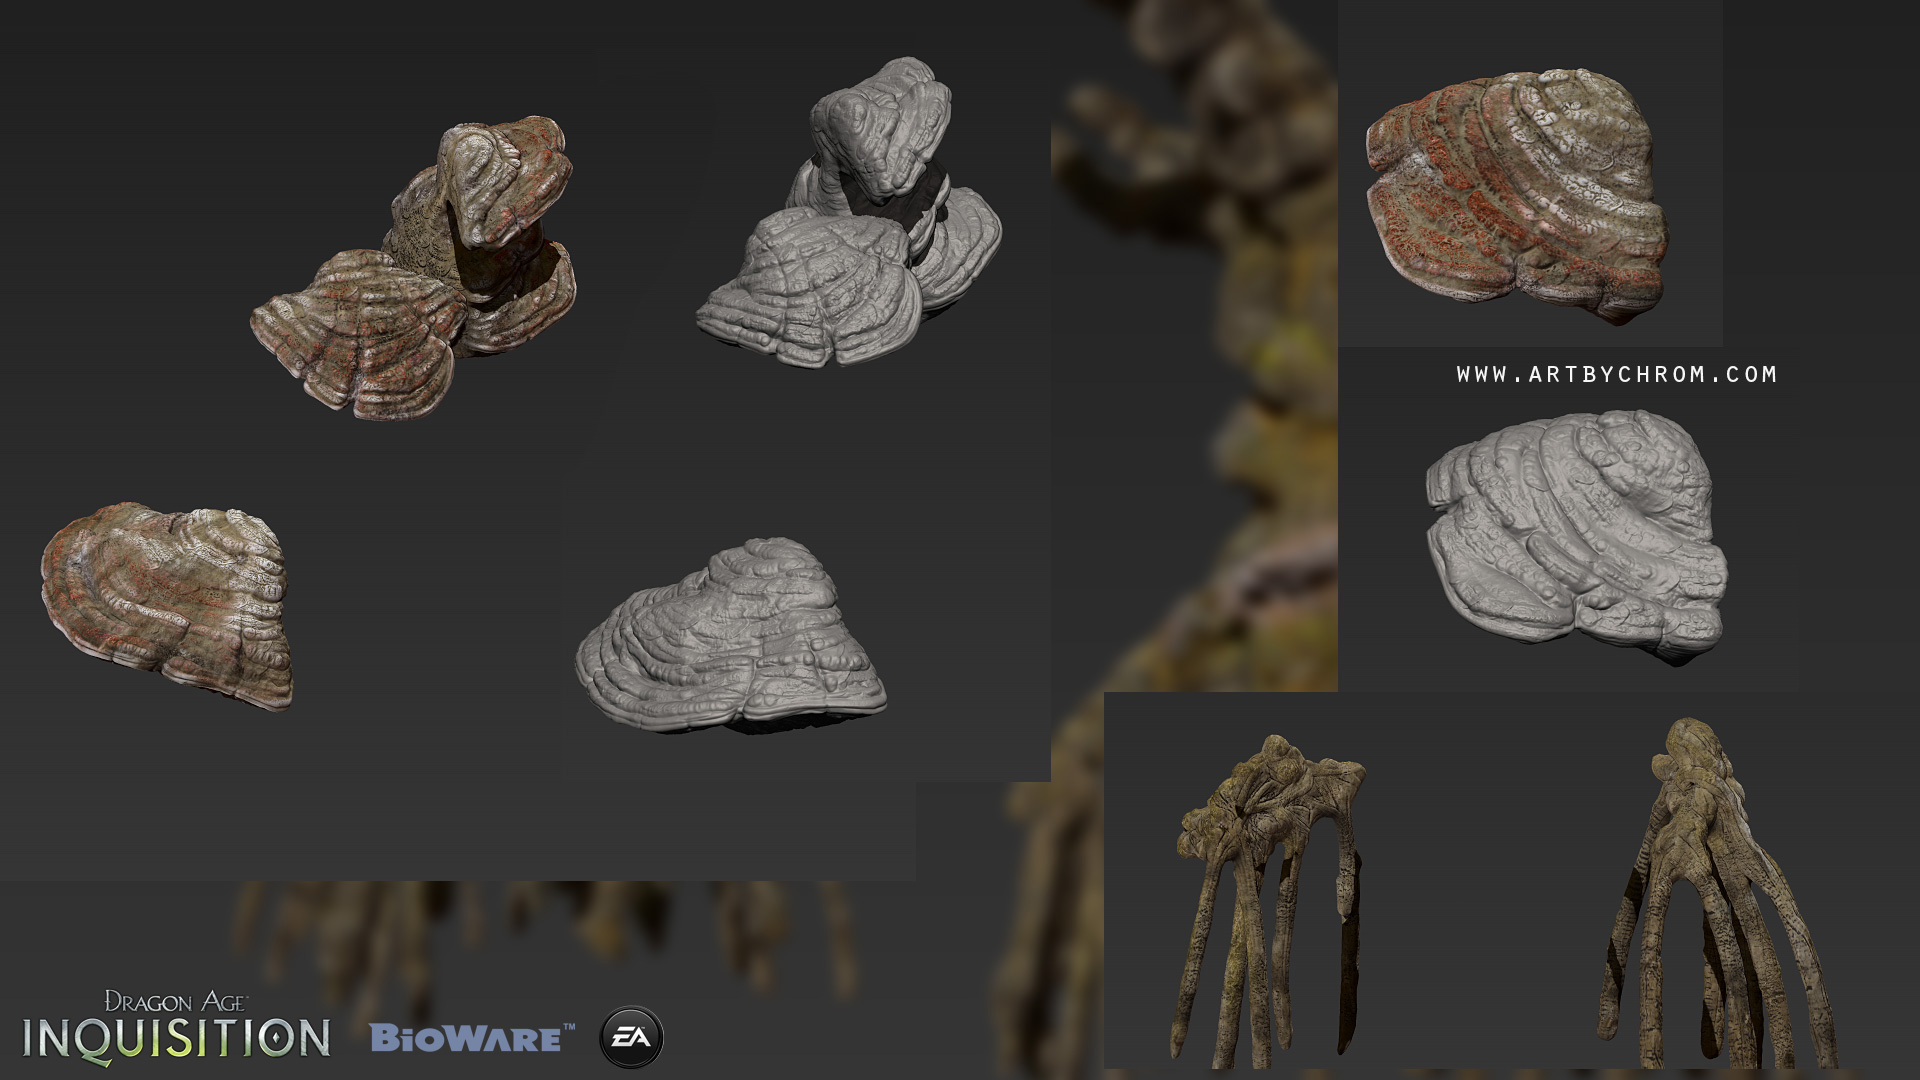Select the textured stacked fungus cluster render
Screen dimensions: 1920x1080
pyautogui.click(x=413, y=267)
